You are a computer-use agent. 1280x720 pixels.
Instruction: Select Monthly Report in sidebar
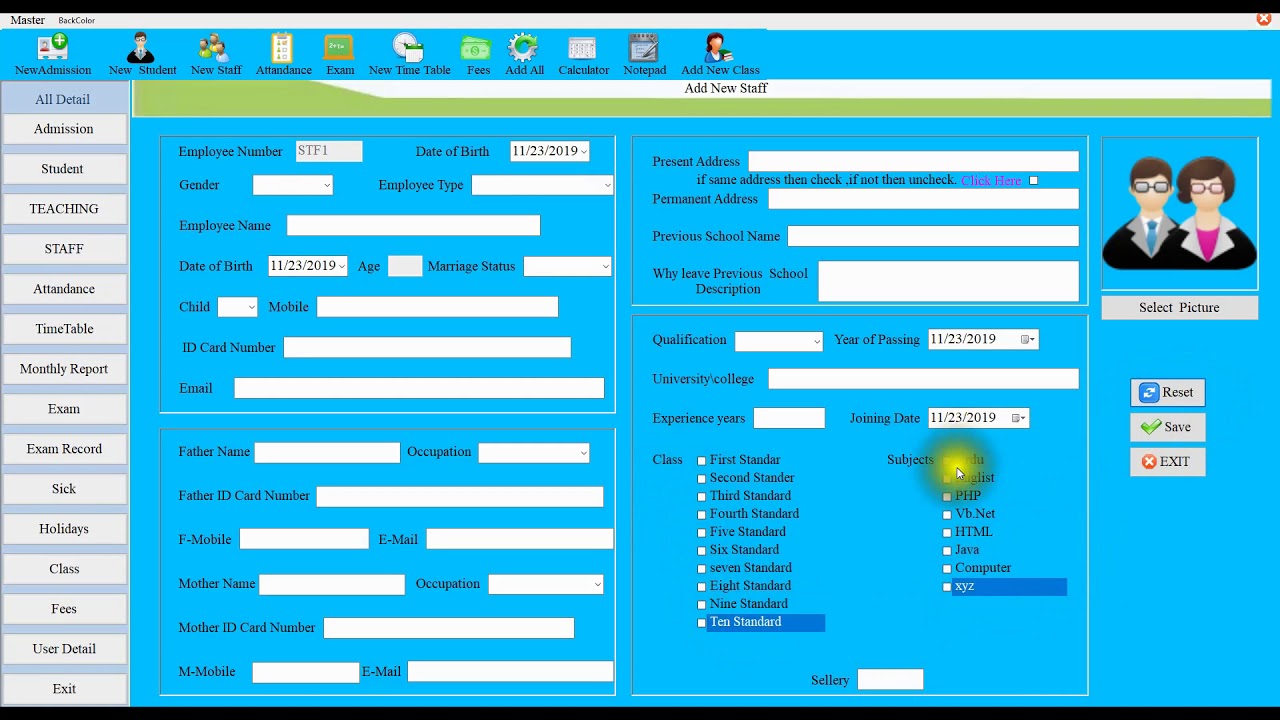[x=64, y=369]
